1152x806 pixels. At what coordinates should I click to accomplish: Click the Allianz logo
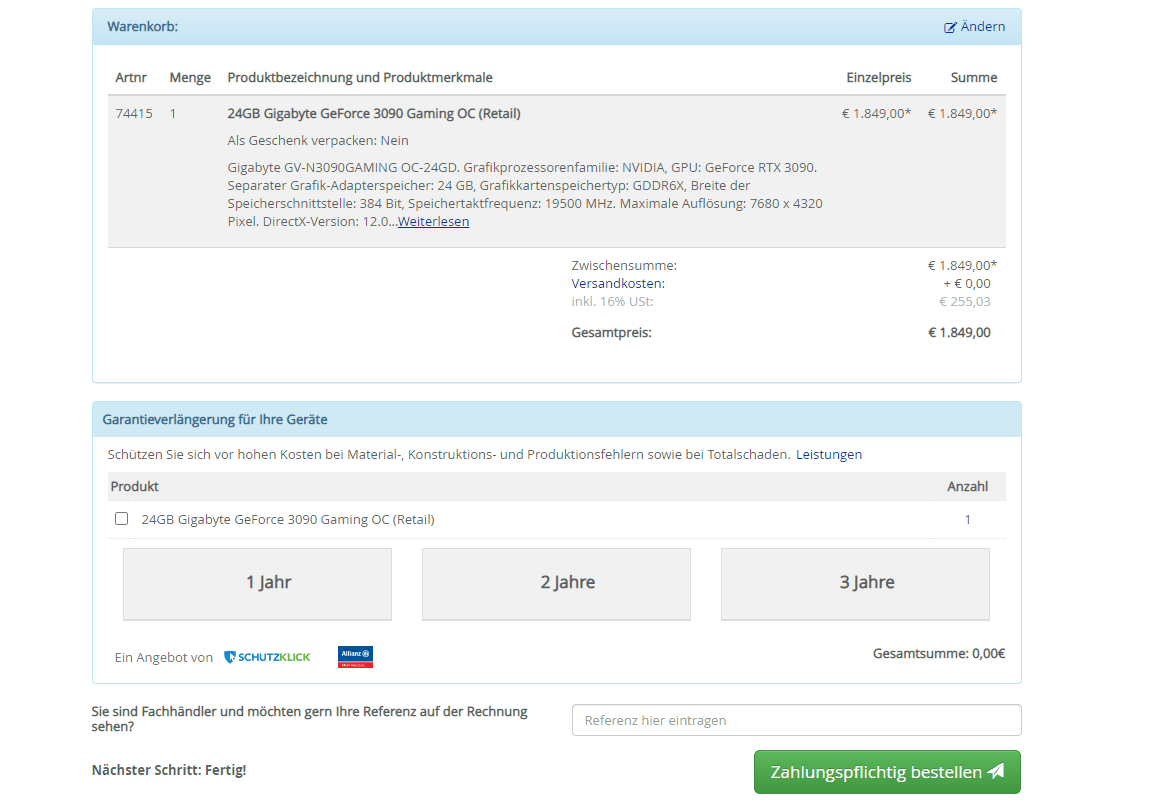coord(356,657)
